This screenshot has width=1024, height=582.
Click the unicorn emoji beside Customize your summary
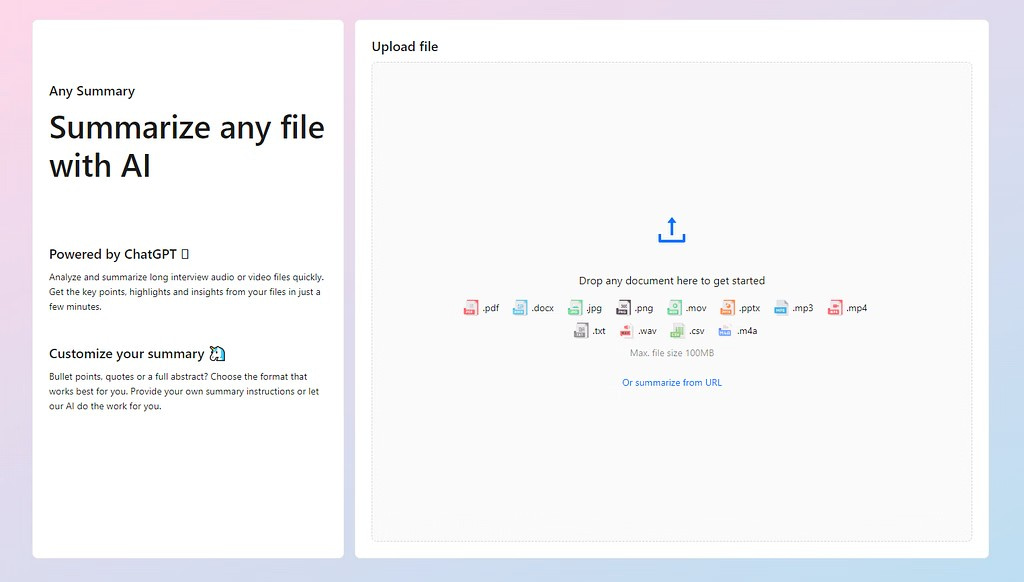point(217,354)
